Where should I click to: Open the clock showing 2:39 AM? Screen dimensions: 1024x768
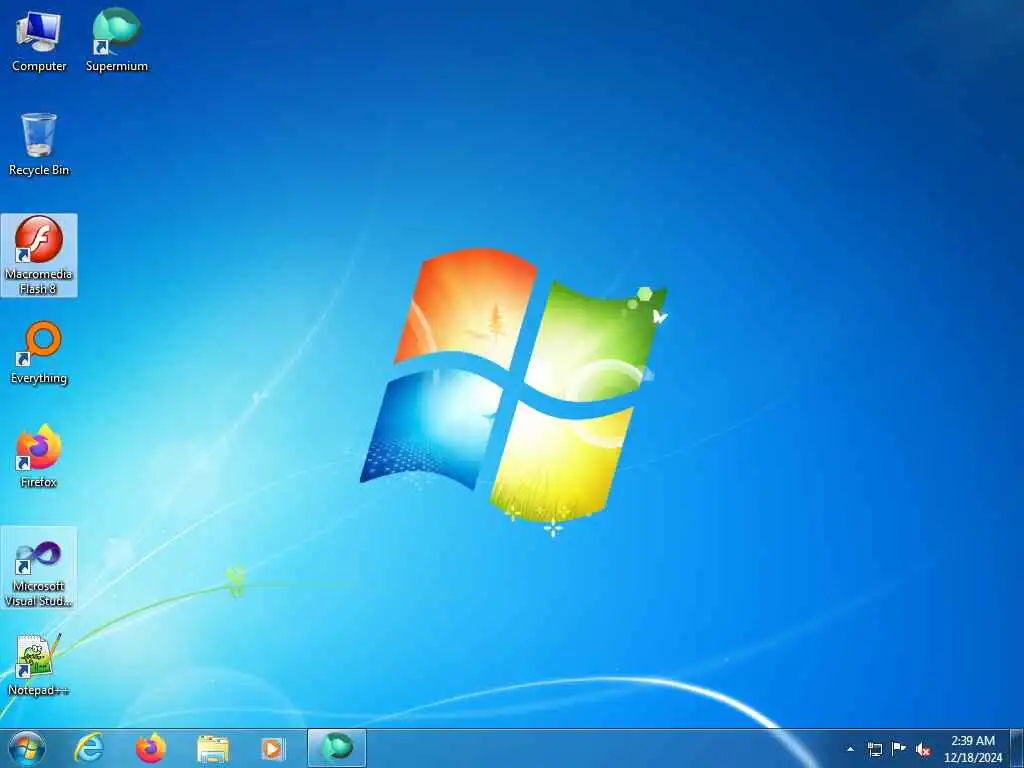click(973, 749)
